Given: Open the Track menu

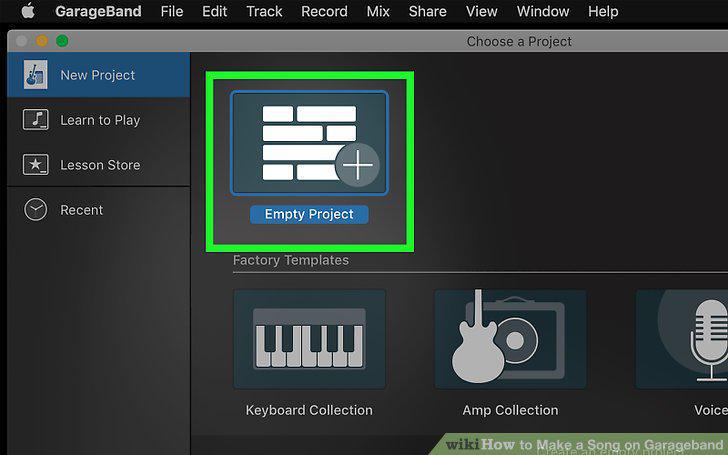Looking at the screenshot, I should [x=264, y=11].
